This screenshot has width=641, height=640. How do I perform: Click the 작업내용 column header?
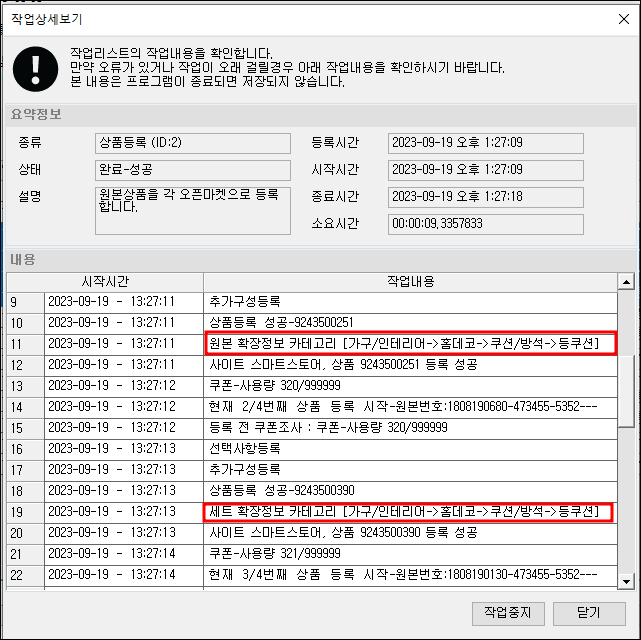[410, 282]
